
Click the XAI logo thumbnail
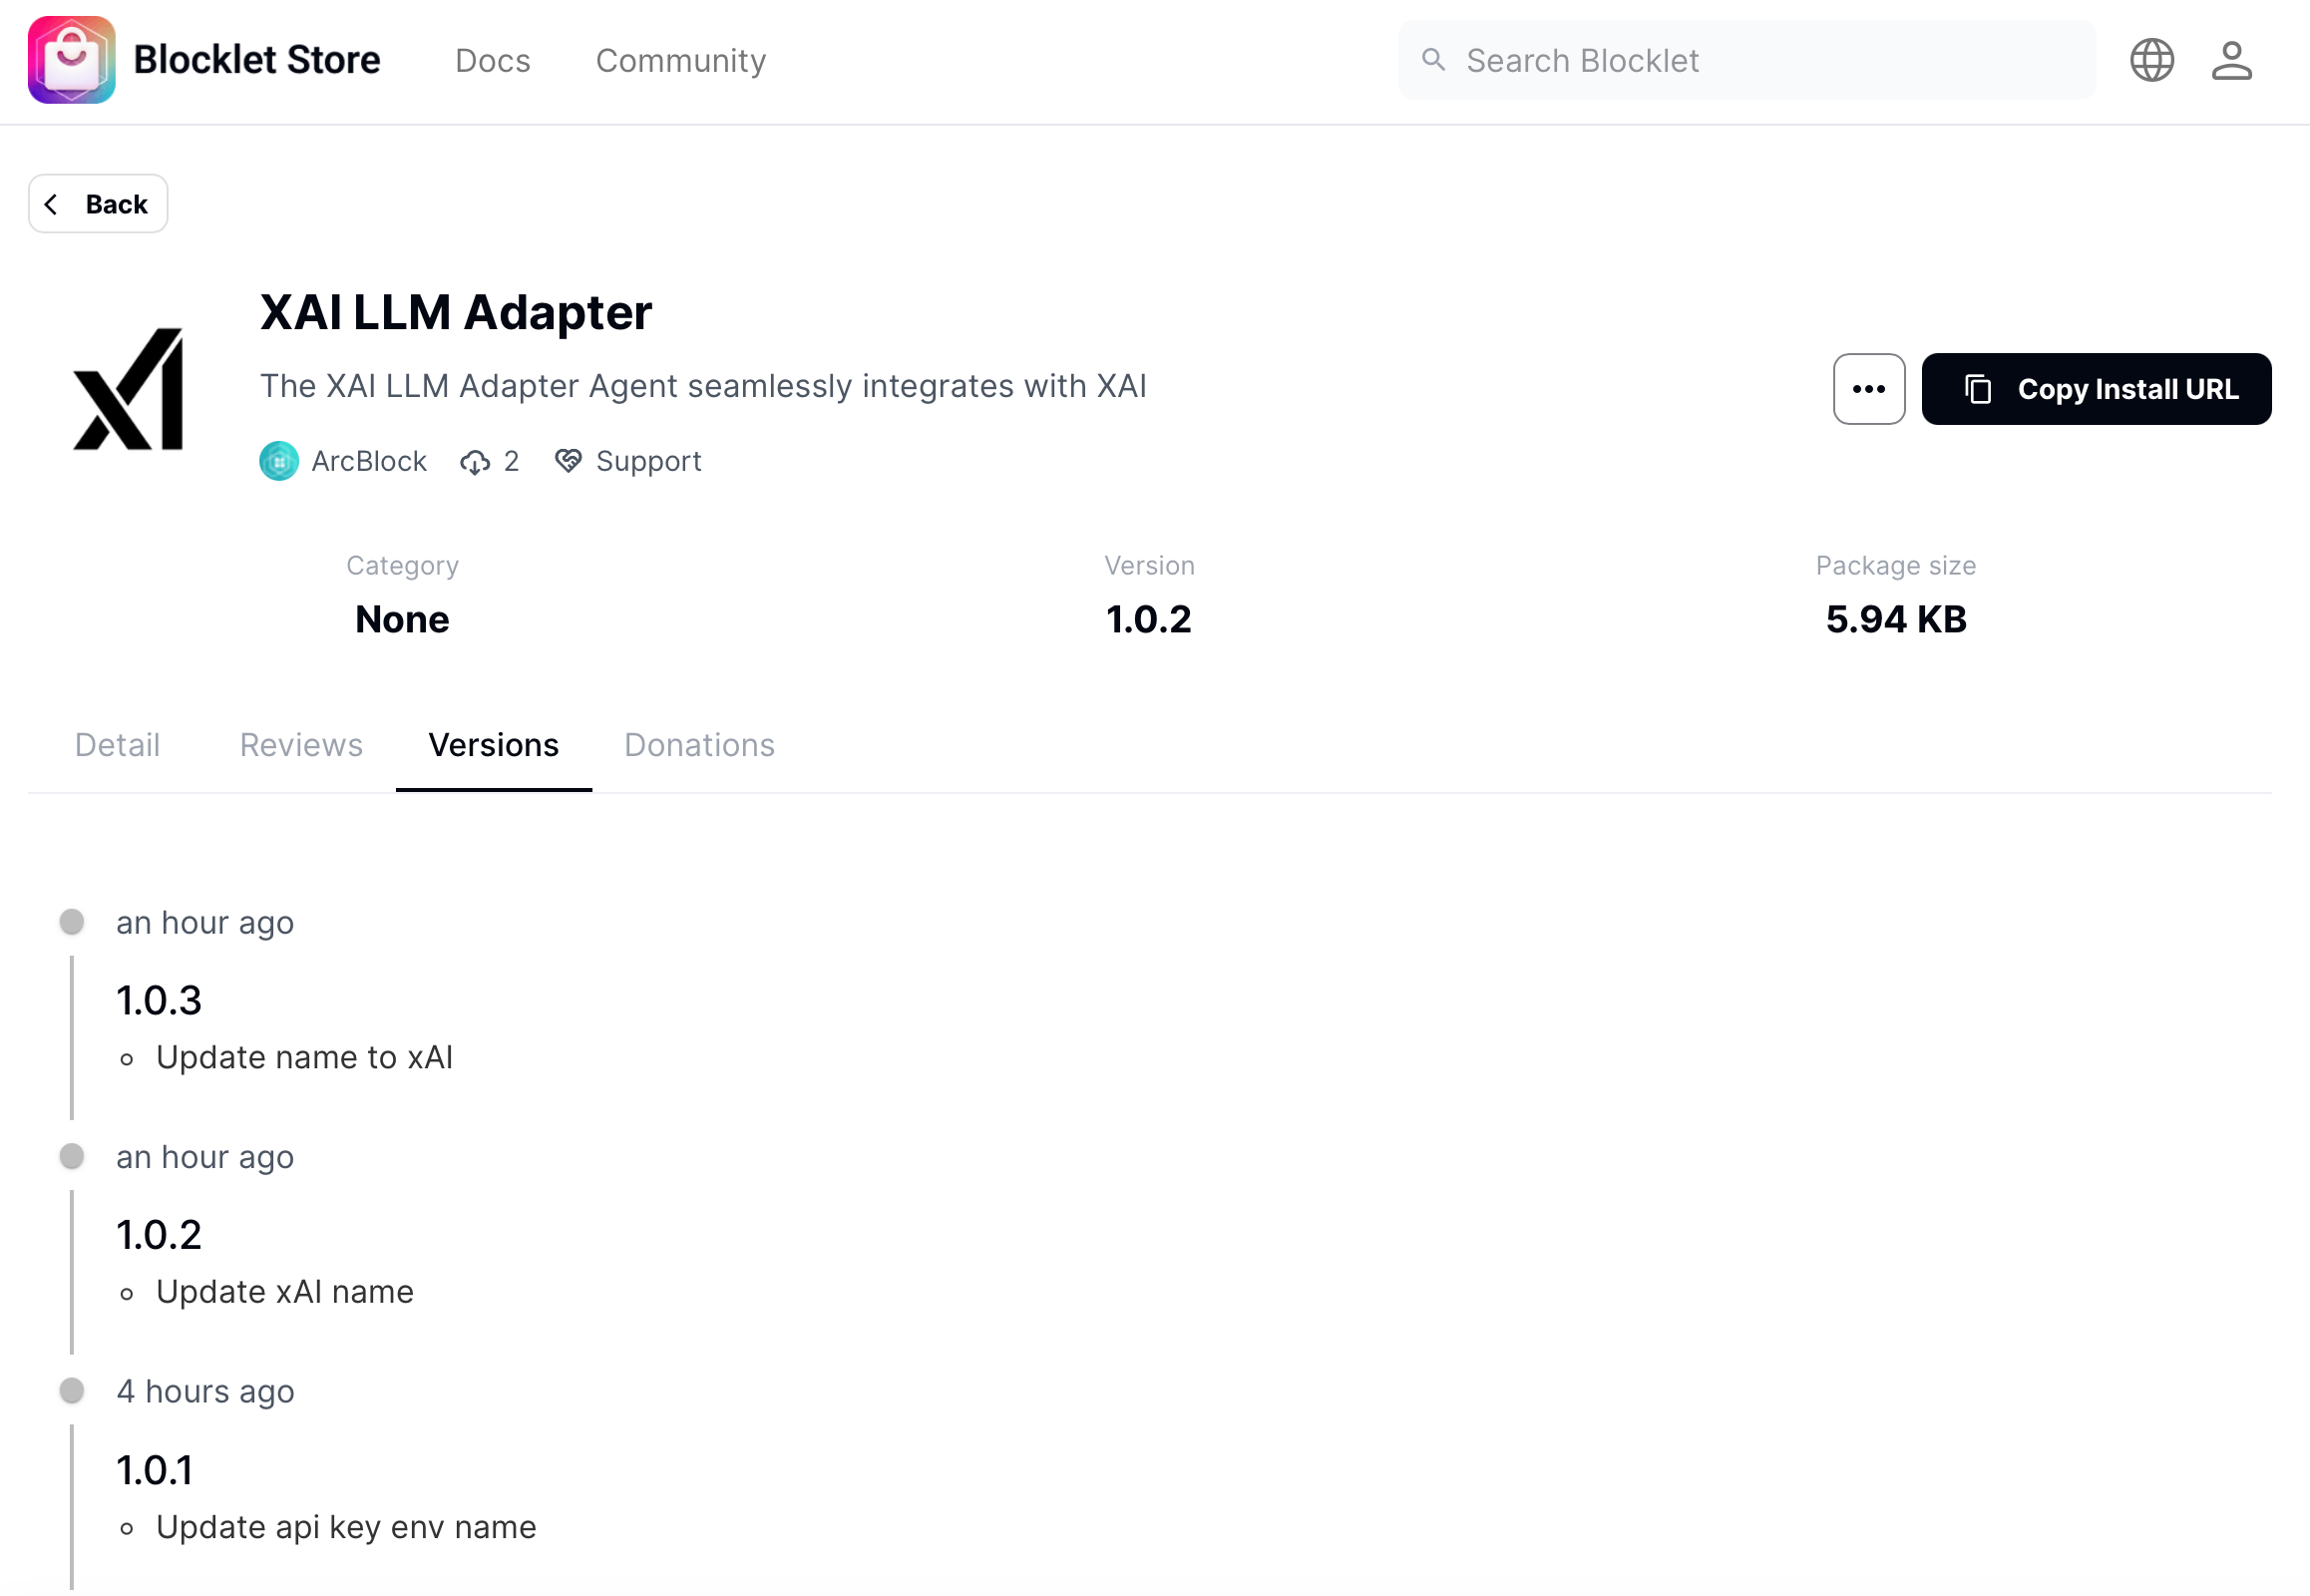tap(129, 389)
